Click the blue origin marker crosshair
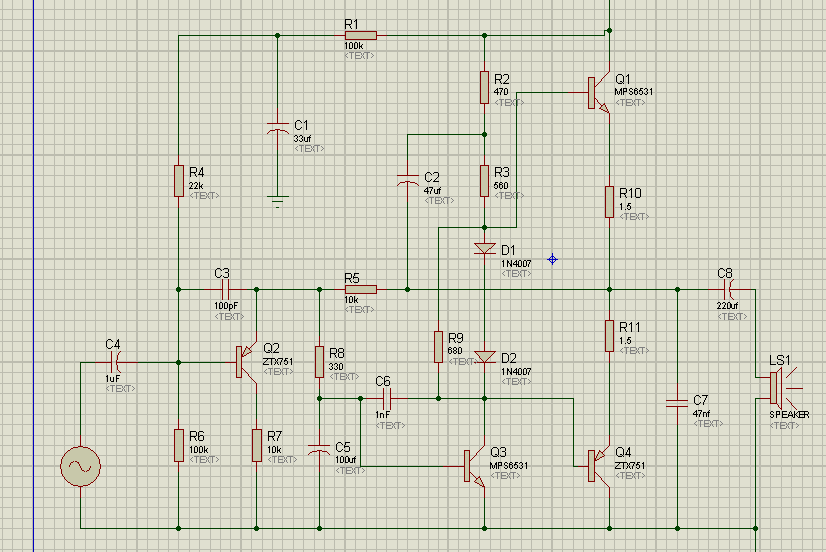 tap(551, 260)
